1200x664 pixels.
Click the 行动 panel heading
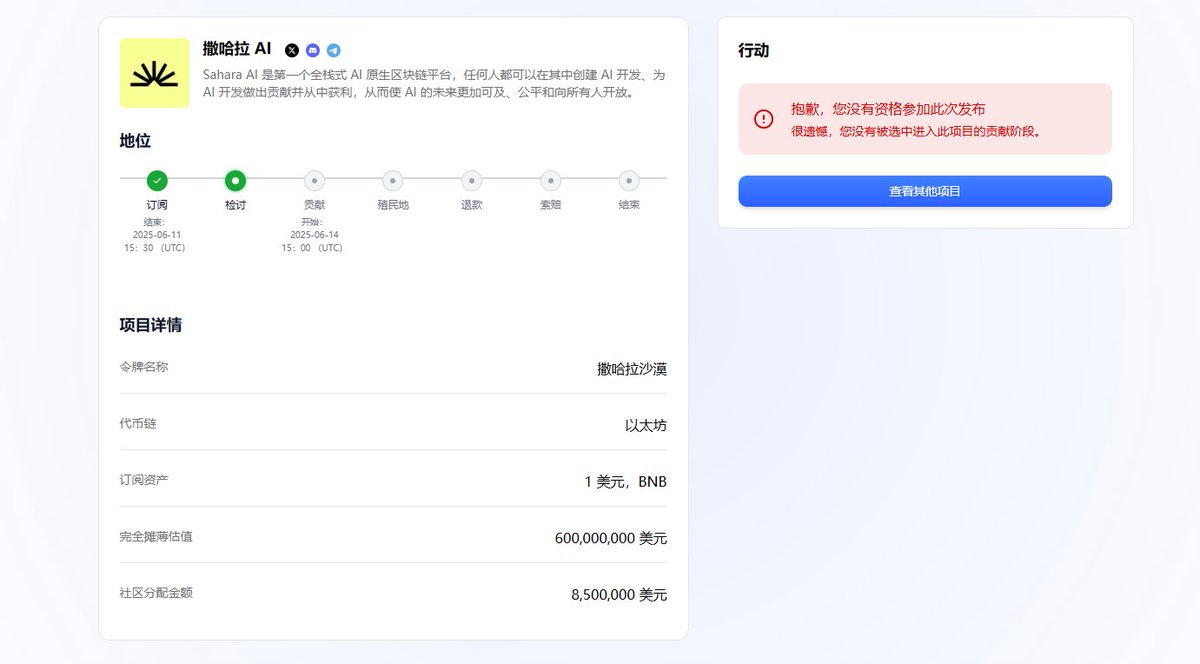click(x=754, y=50)
